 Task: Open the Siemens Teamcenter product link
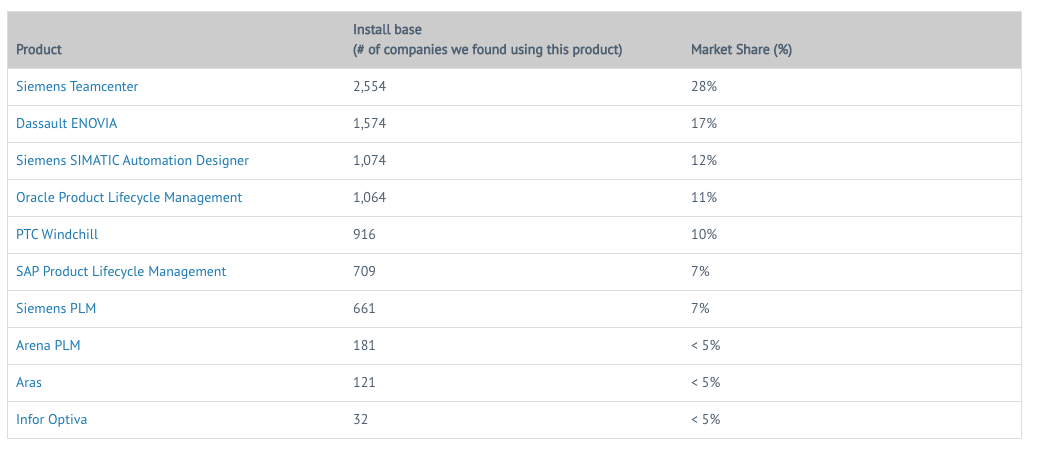click(x=77, y=87)
